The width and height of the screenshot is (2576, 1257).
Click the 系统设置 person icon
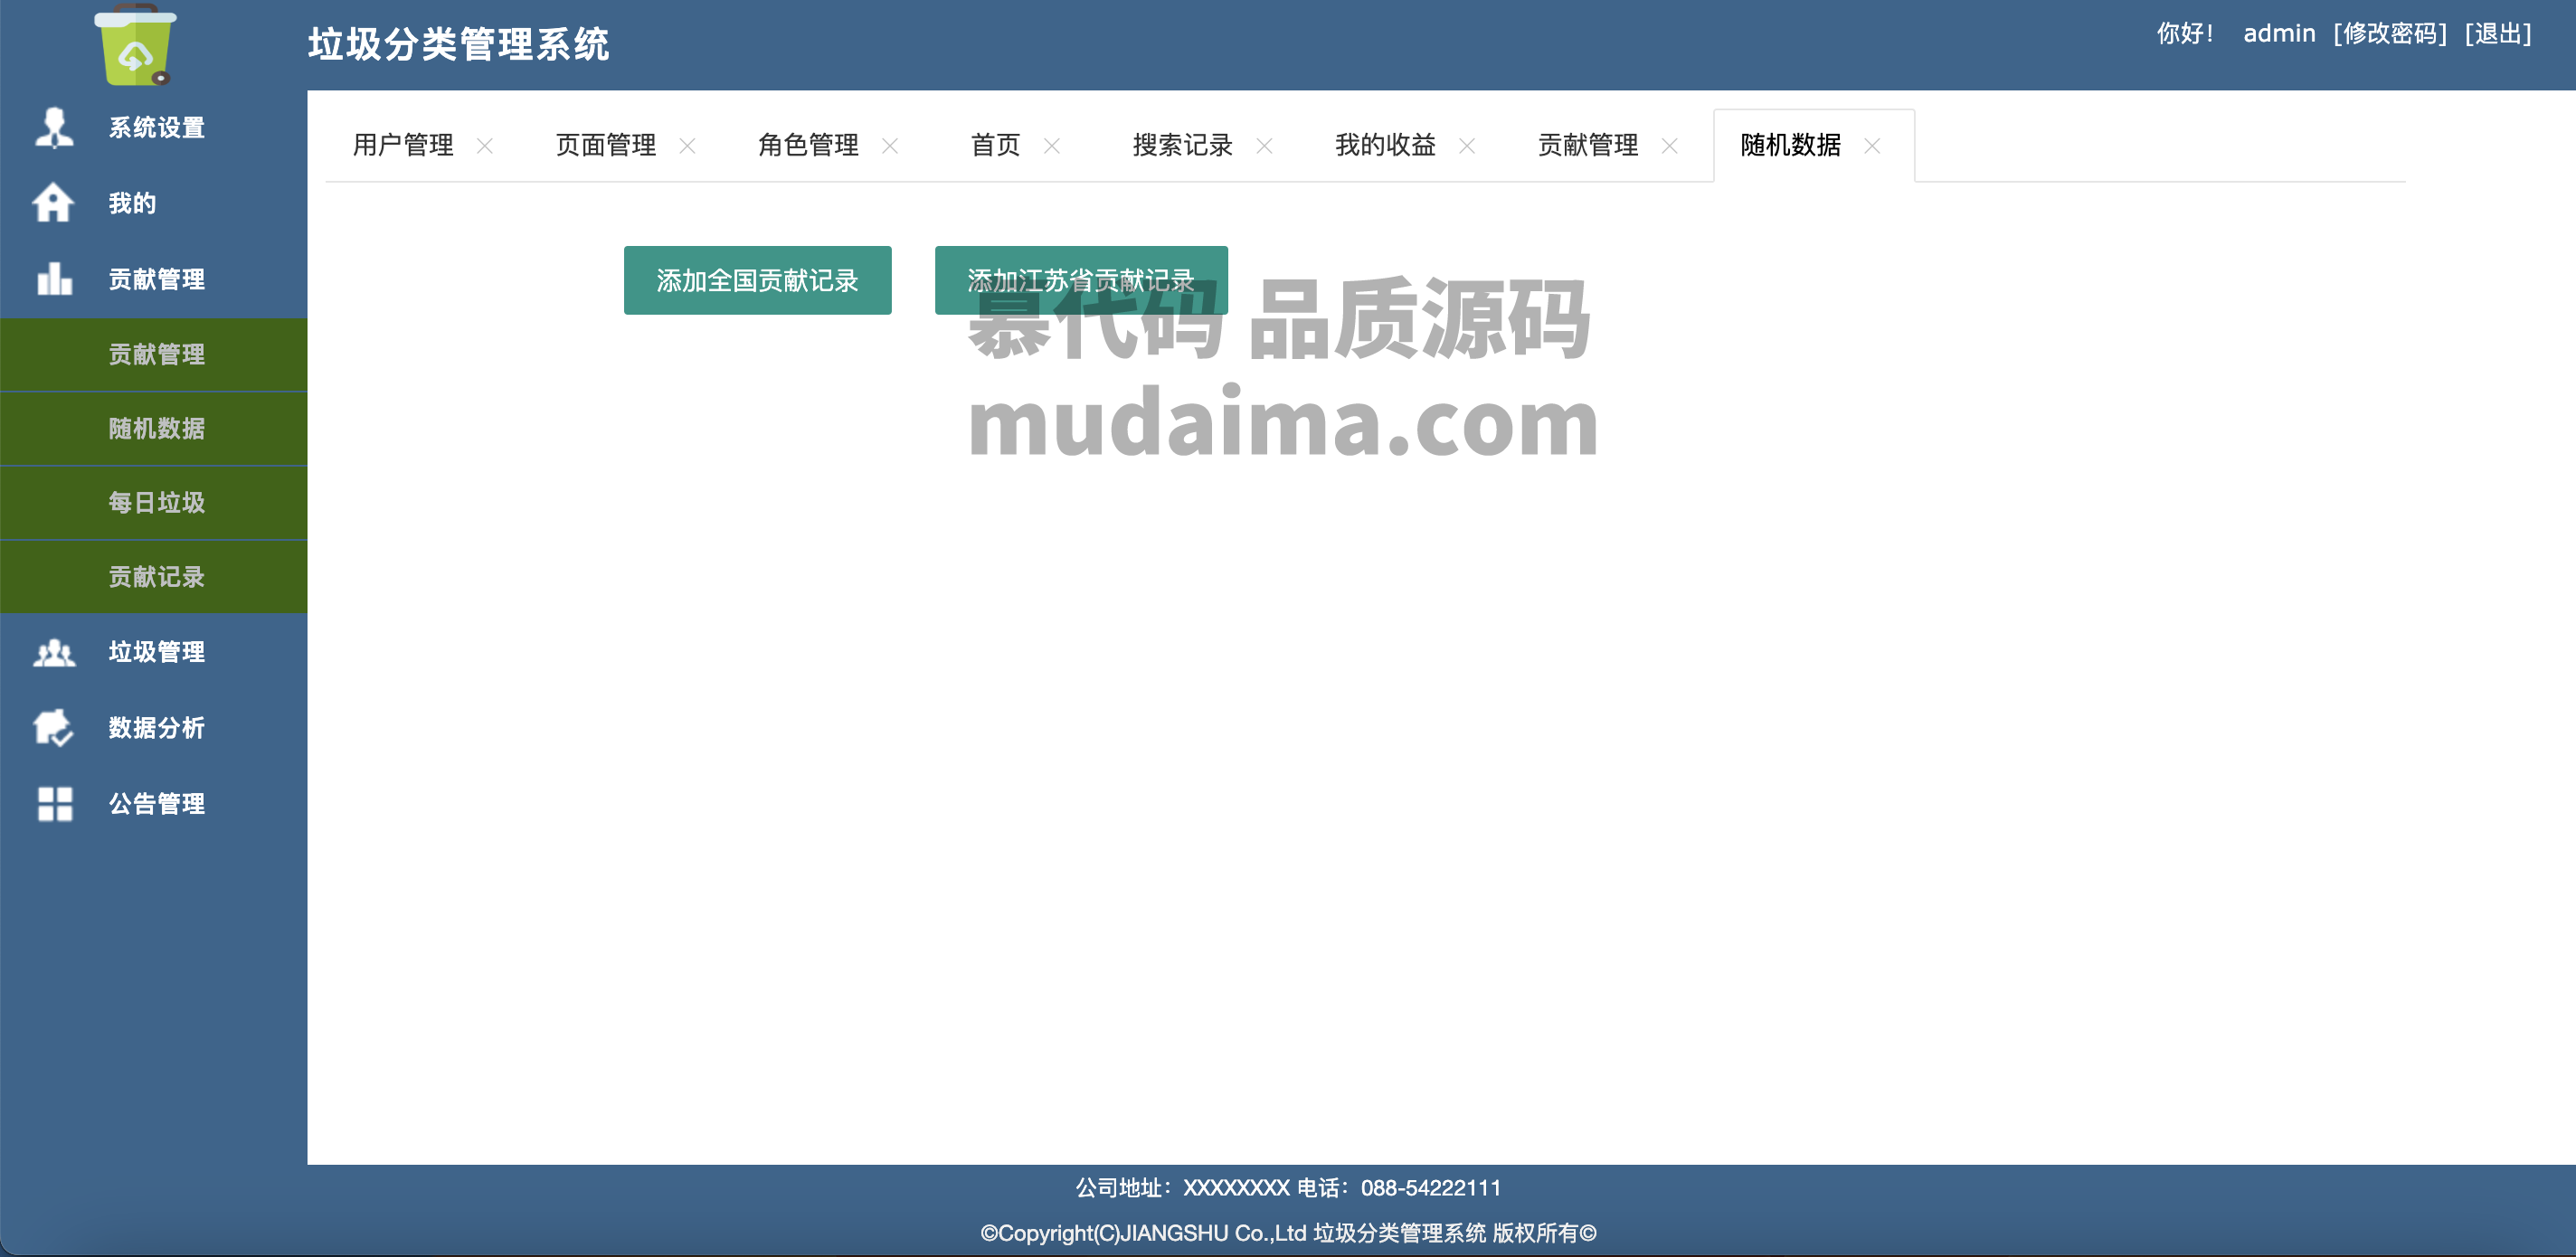54,128
